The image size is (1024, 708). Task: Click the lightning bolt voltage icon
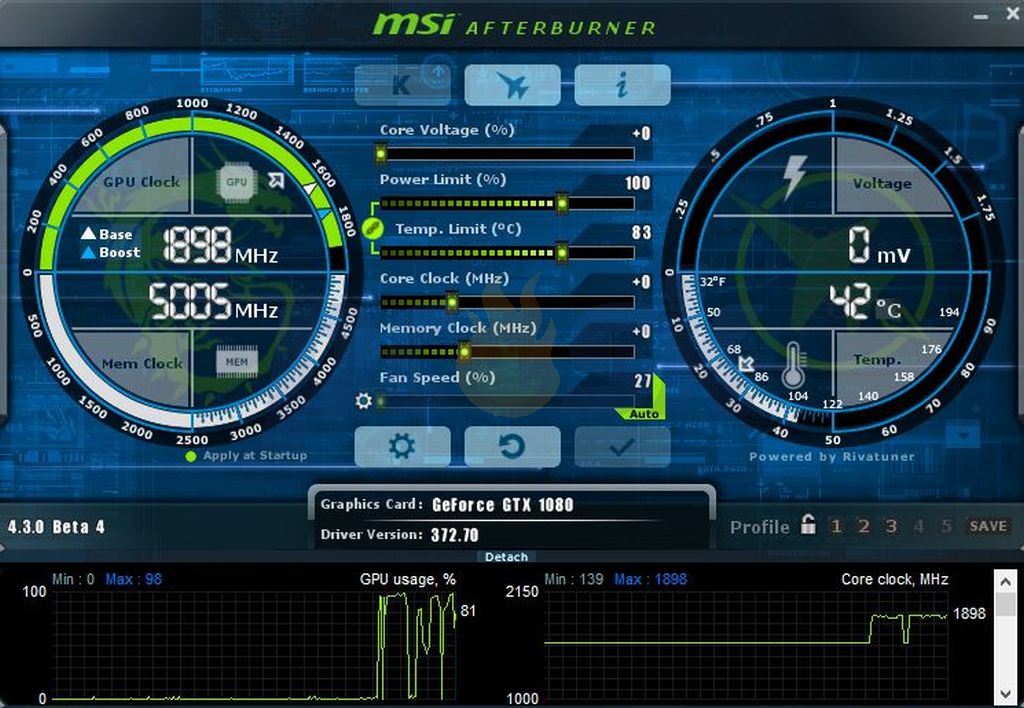click(x=794, y=176)
